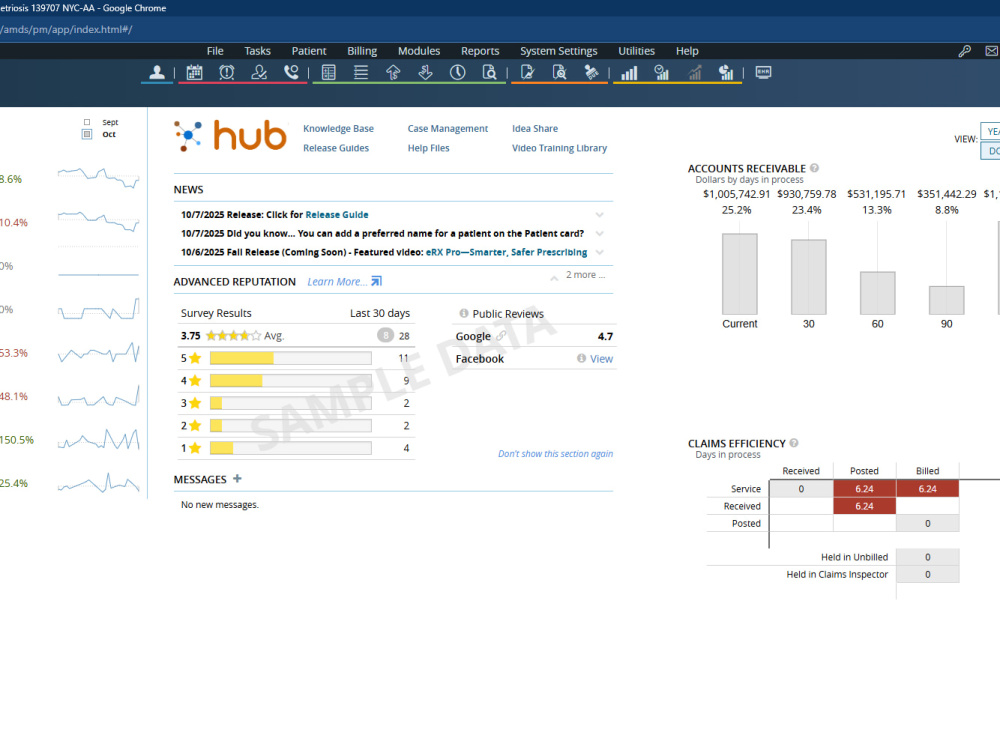Open the File menu
Viewport: 1000px width, 750px height.
coord(215,51)
